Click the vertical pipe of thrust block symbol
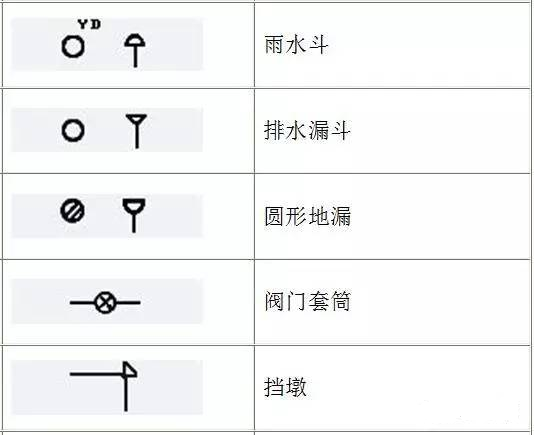Viewport: 534px width, 435px height. pos(126,393)
